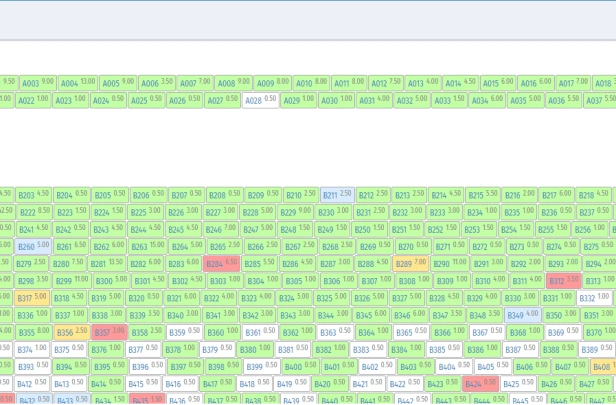Screen dimensions: 616x405
Task: Click the white cell B332
Action: coord(594,298)
